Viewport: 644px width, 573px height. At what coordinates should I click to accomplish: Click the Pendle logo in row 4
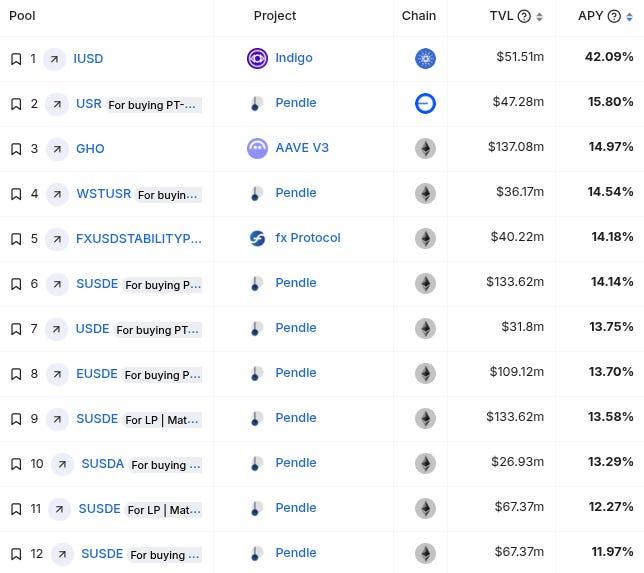(255, 193)
